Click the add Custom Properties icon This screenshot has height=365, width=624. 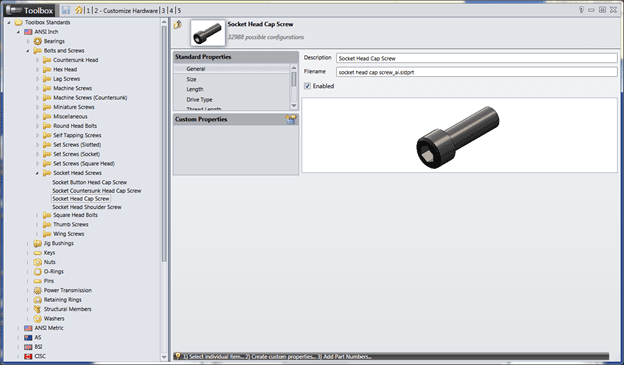pos(291,119)
